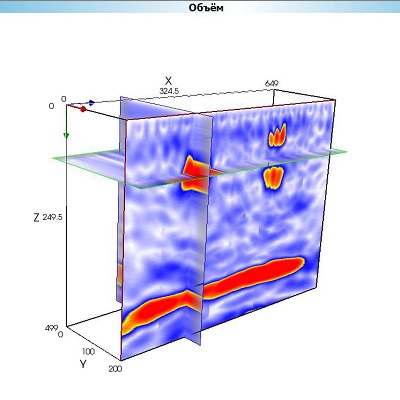The width and height of the screenshot is (400, 400).
Task: Click the 499 tick on Z axis
Action: [51, 328]
